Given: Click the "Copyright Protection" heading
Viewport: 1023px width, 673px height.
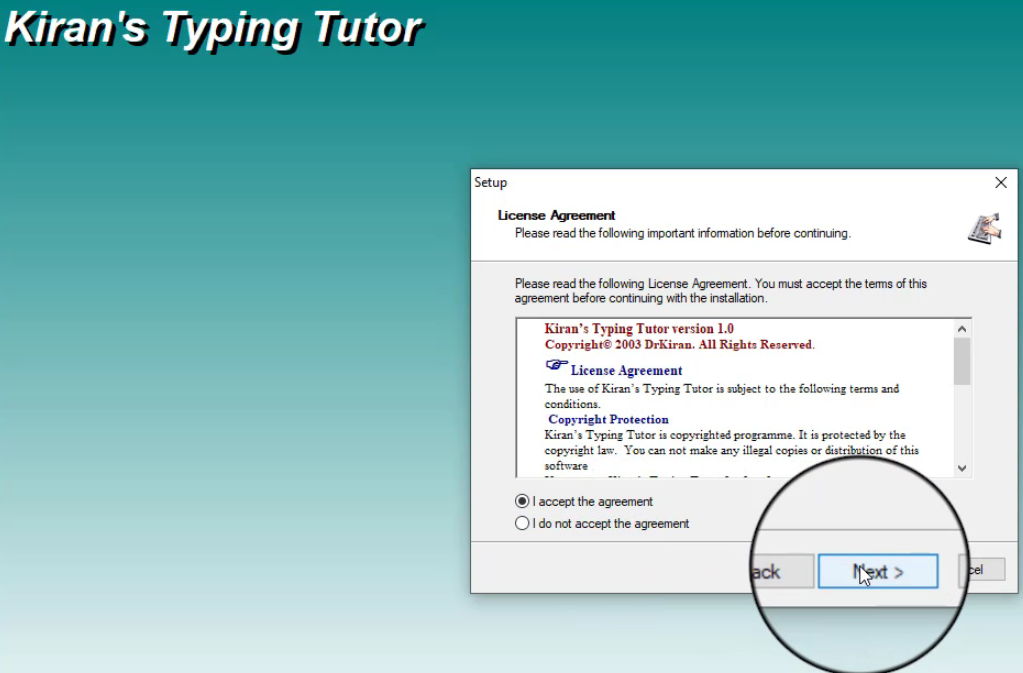Looking at the screenshot, I should tap(608, 420).
